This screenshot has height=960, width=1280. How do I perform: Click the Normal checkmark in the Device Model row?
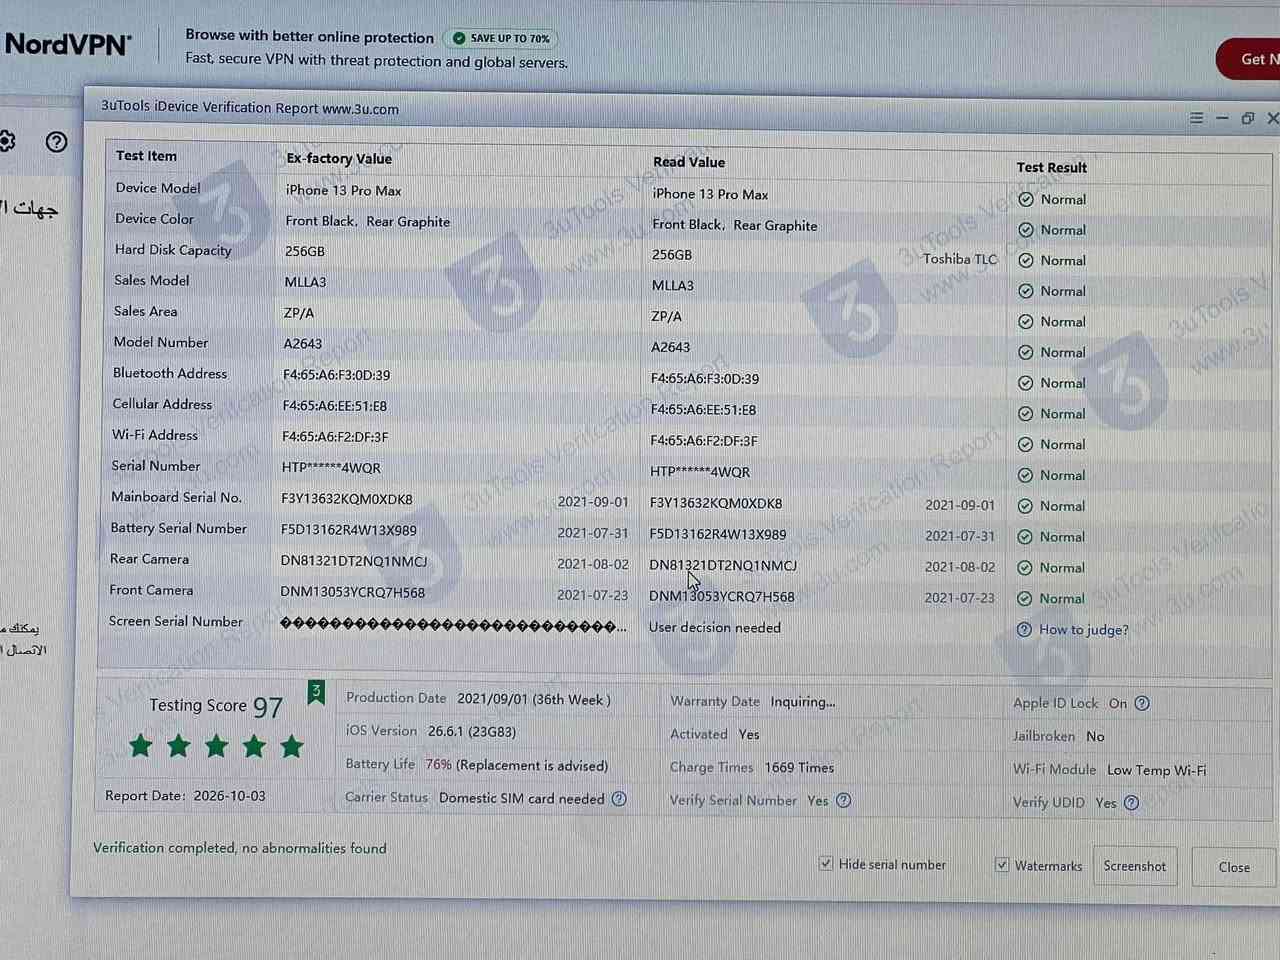click(1026, 199)
